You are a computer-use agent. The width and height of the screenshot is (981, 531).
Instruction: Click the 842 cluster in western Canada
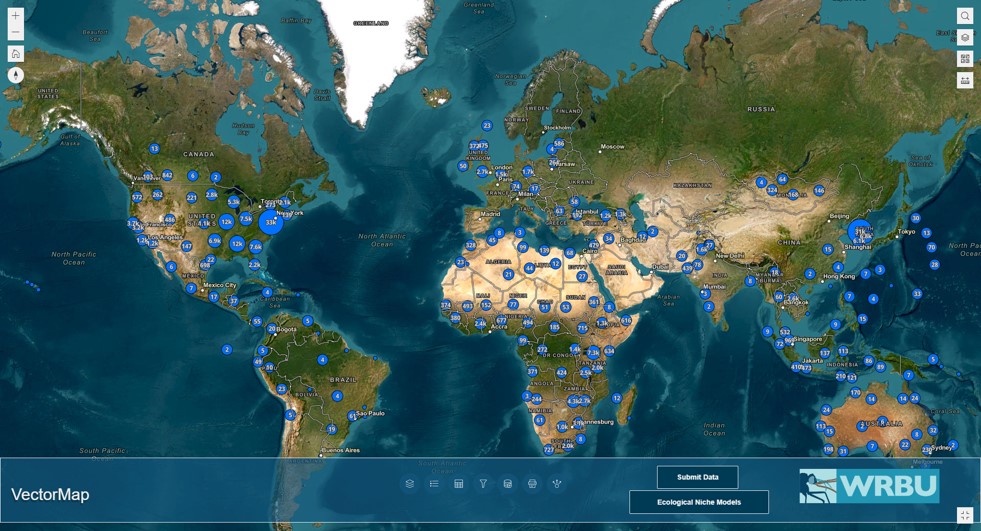coord(167,175)
